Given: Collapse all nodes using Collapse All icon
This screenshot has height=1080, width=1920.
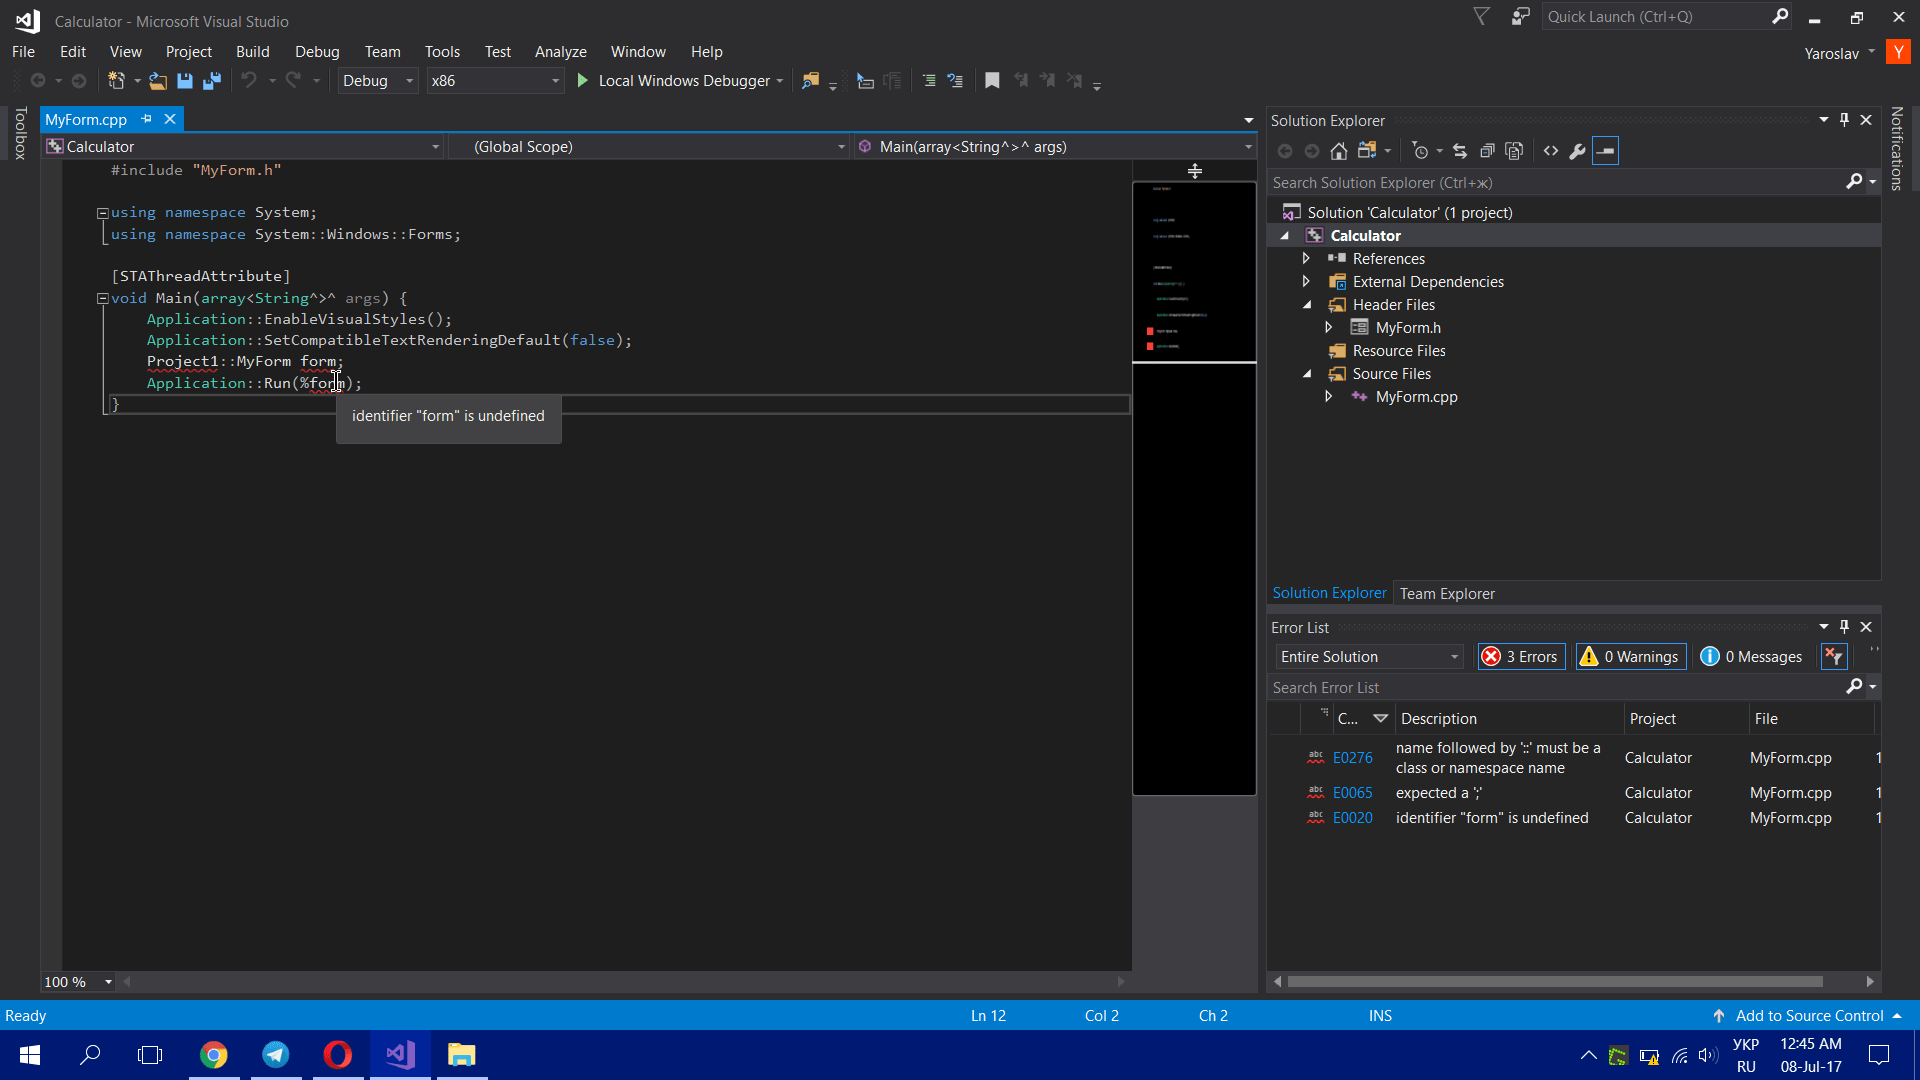Looking at the screenshot, I should click(x=1487, y=150).
